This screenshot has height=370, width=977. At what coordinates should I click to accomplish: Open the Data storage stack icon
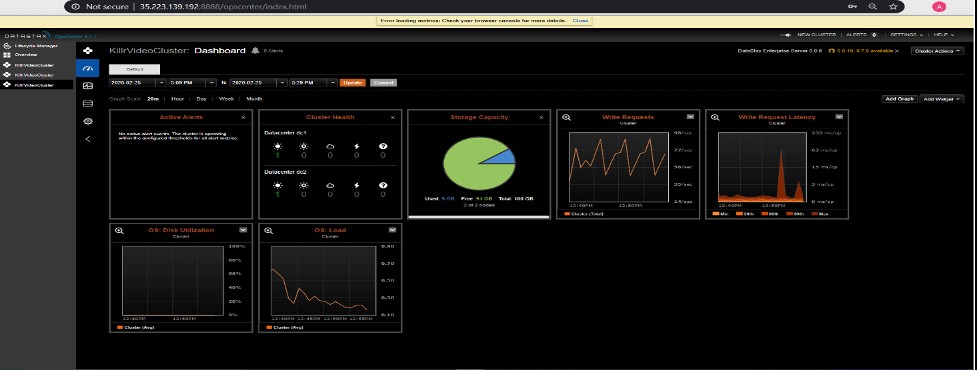[87, 103]
